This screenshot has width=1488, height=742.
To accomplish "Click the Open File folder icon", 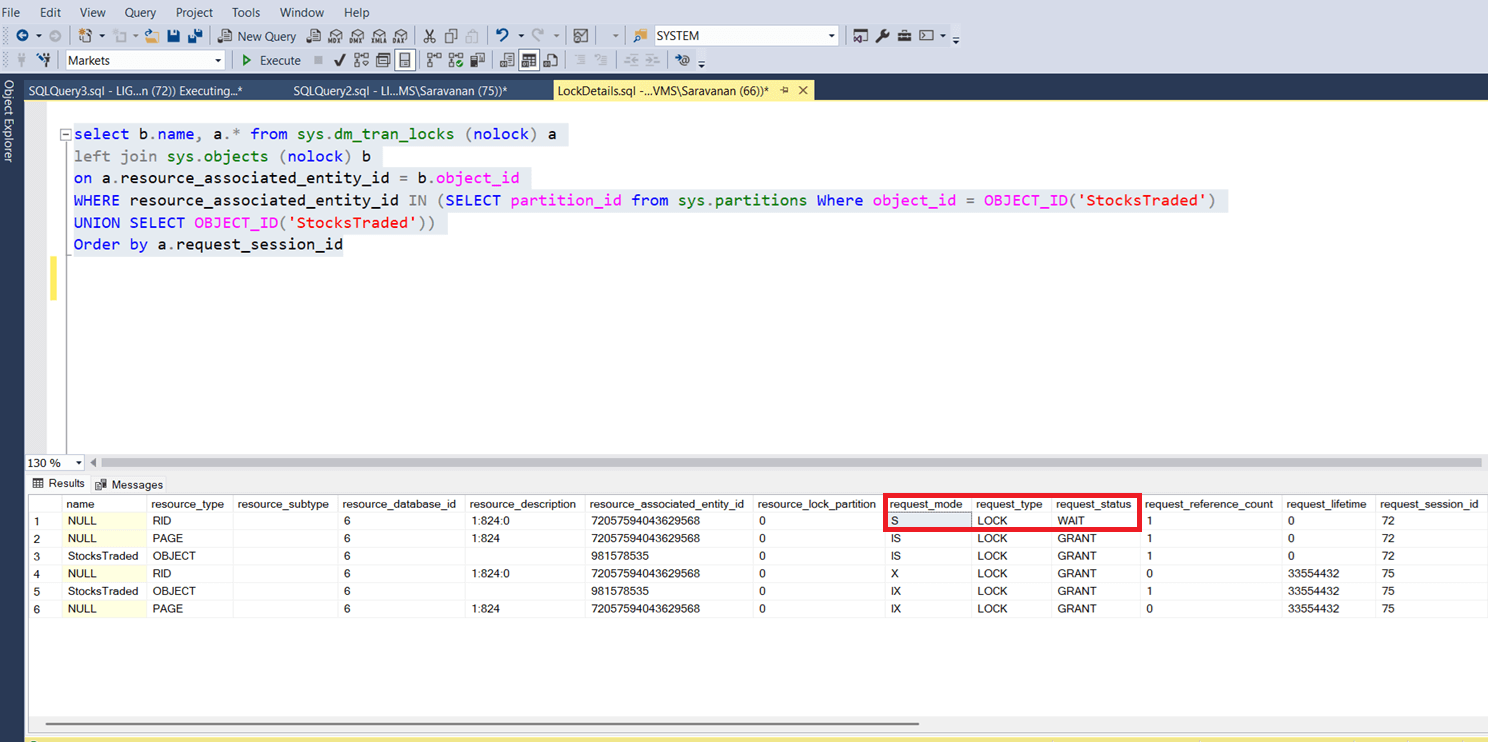I will [152, 36].
